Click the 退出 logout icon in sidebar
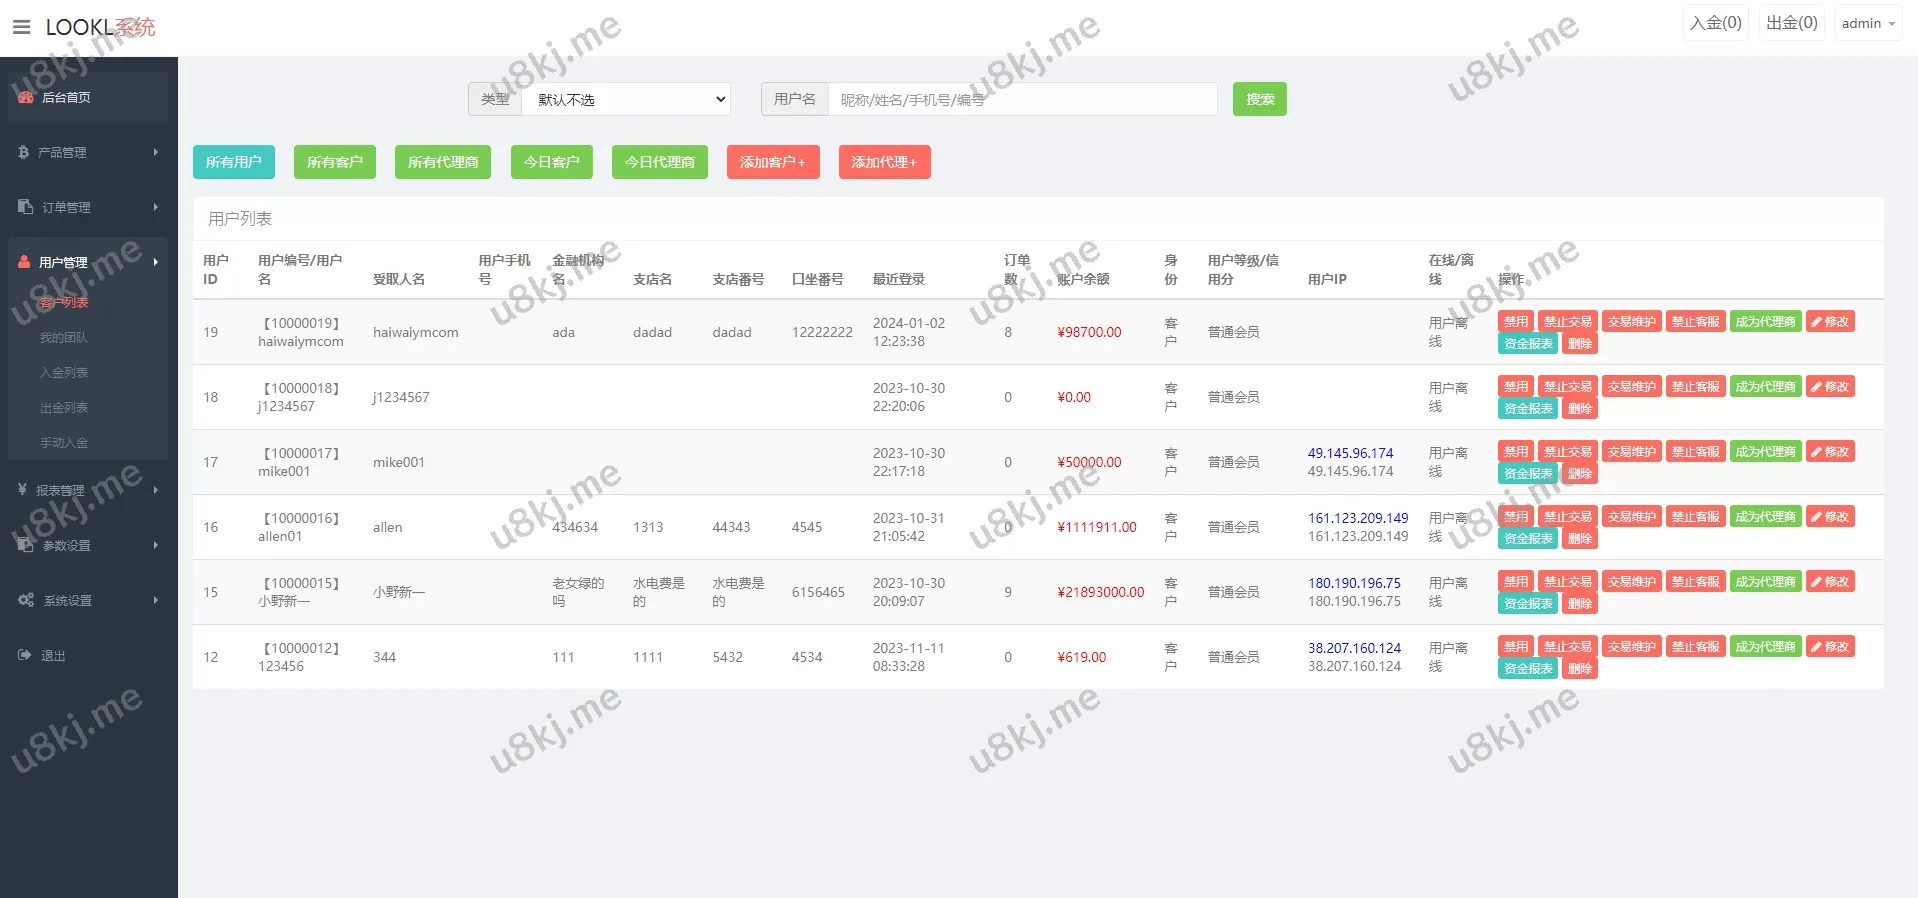The image size is (1918, 898). 25,655
